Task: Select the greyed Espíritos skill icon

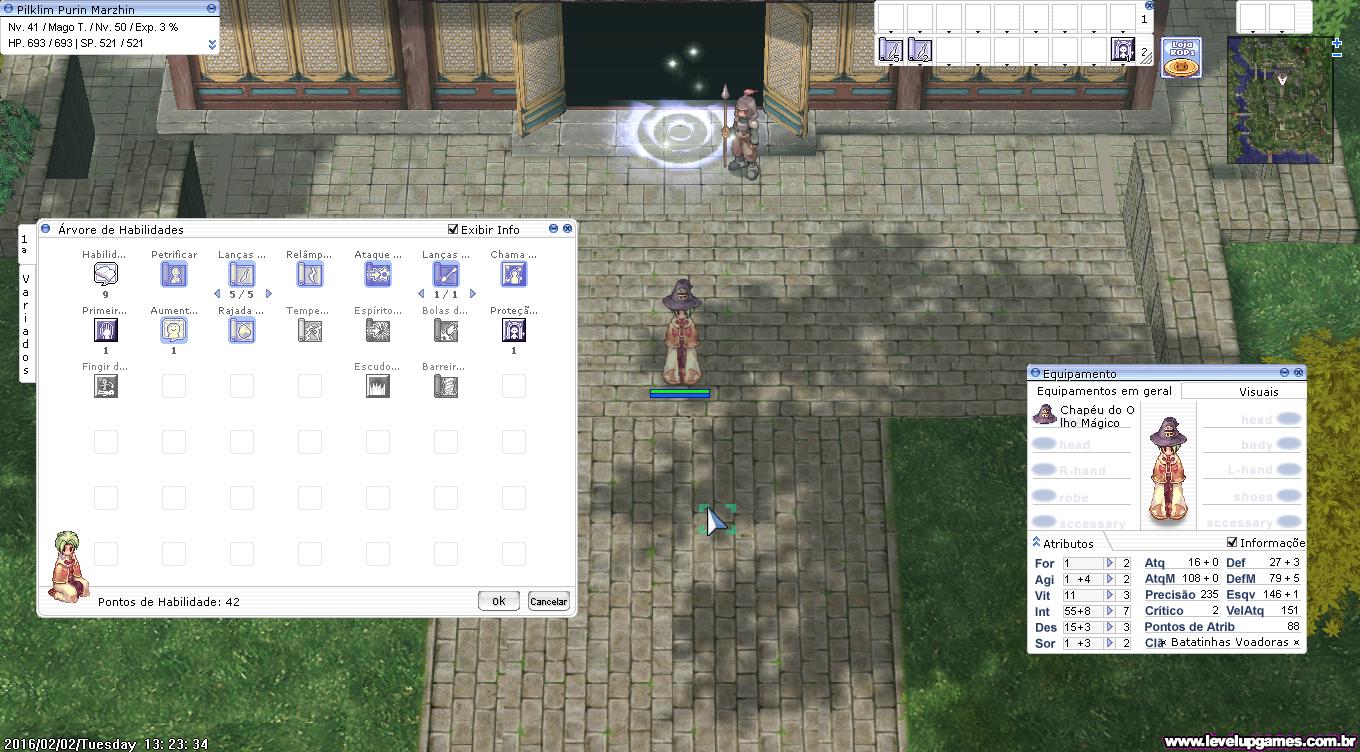Action: click(x=378, y=331)
